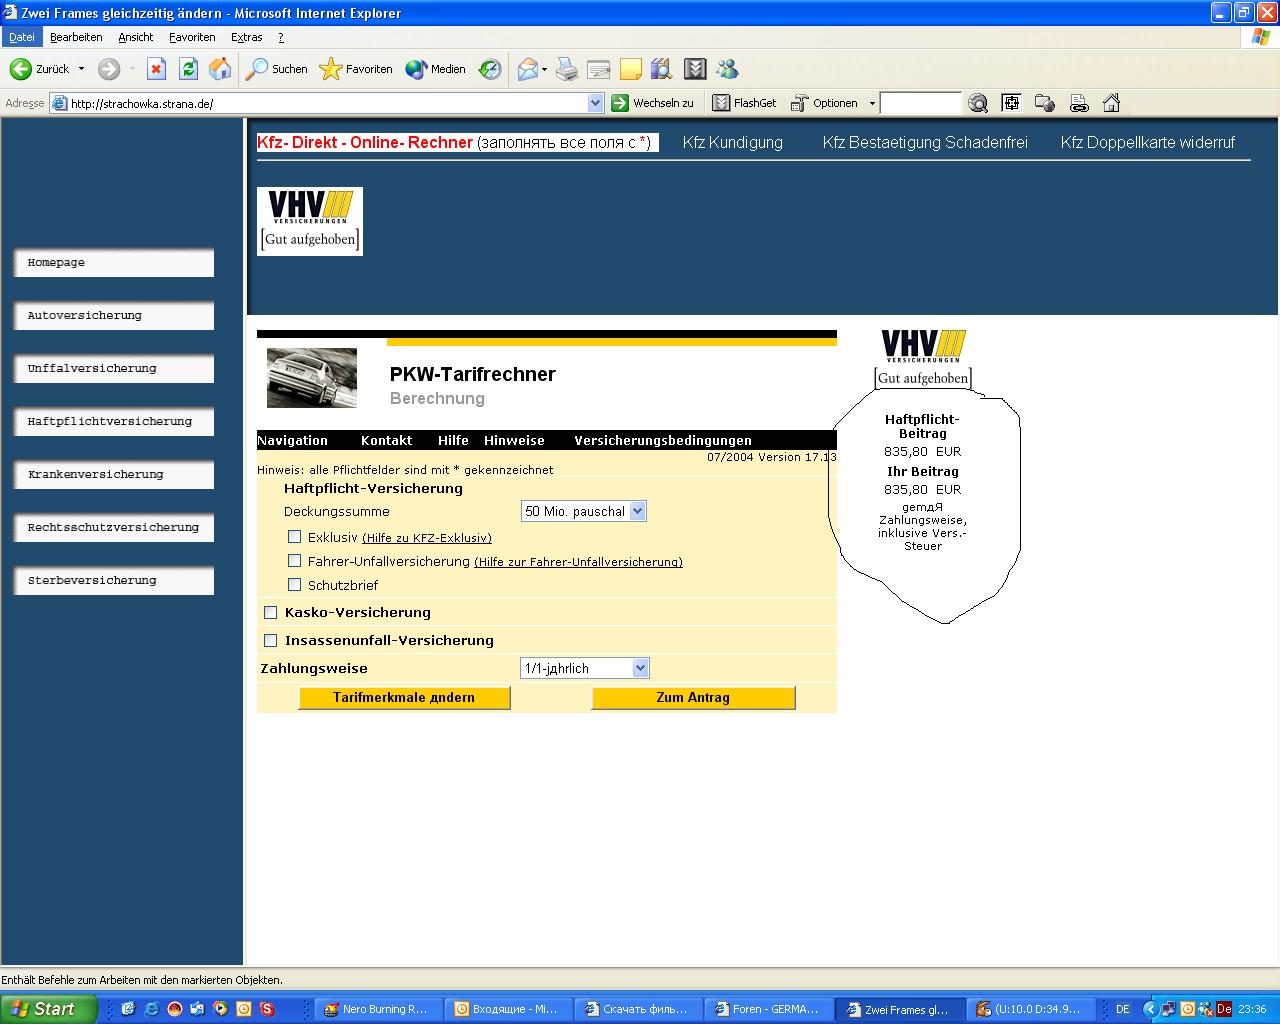
Task: Open Hilfe zu KFZ-Exklusiv link
Action: pyautogui.click(x=427, y=538)
